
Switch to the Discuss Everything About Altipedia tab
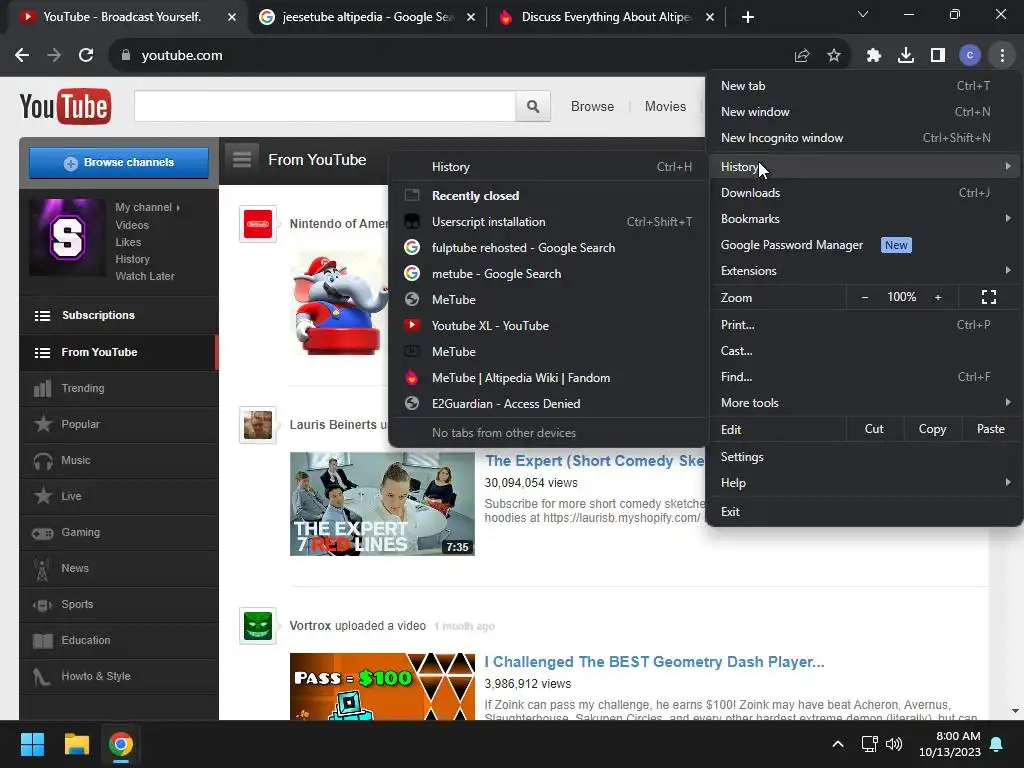606,17
